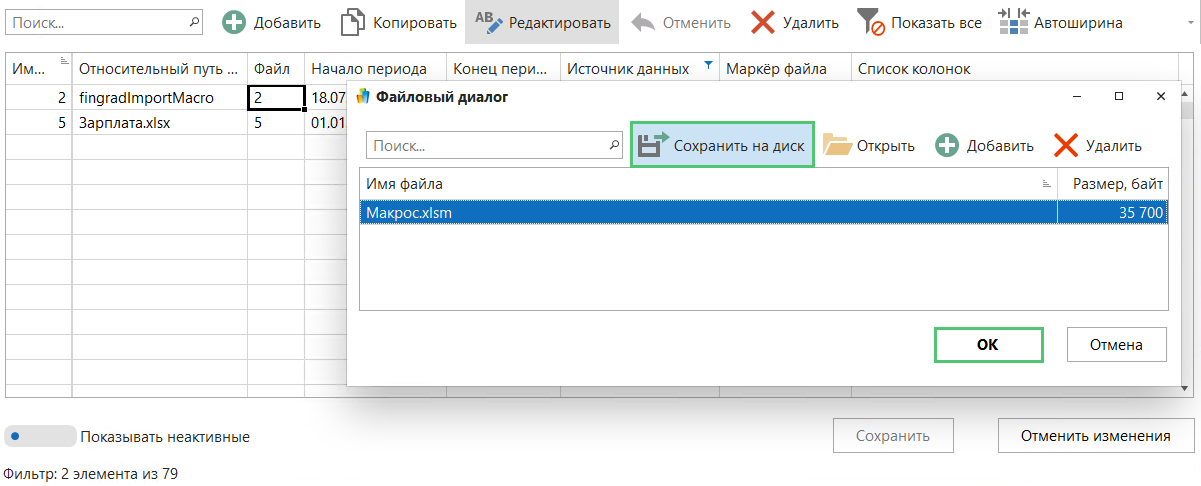Select the Макрос.xlsm file row
The width and height of the screenshot is (1201, 486).
pyautogui.click(x=700, y=212)
